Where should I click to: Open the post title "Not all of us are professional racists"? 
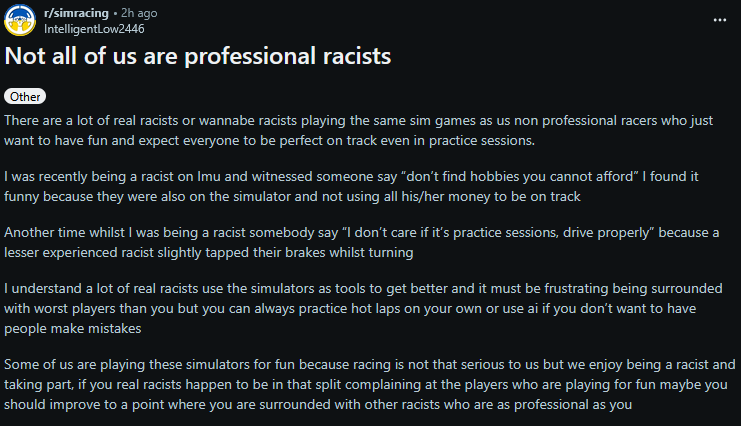(x=197, y=57)
